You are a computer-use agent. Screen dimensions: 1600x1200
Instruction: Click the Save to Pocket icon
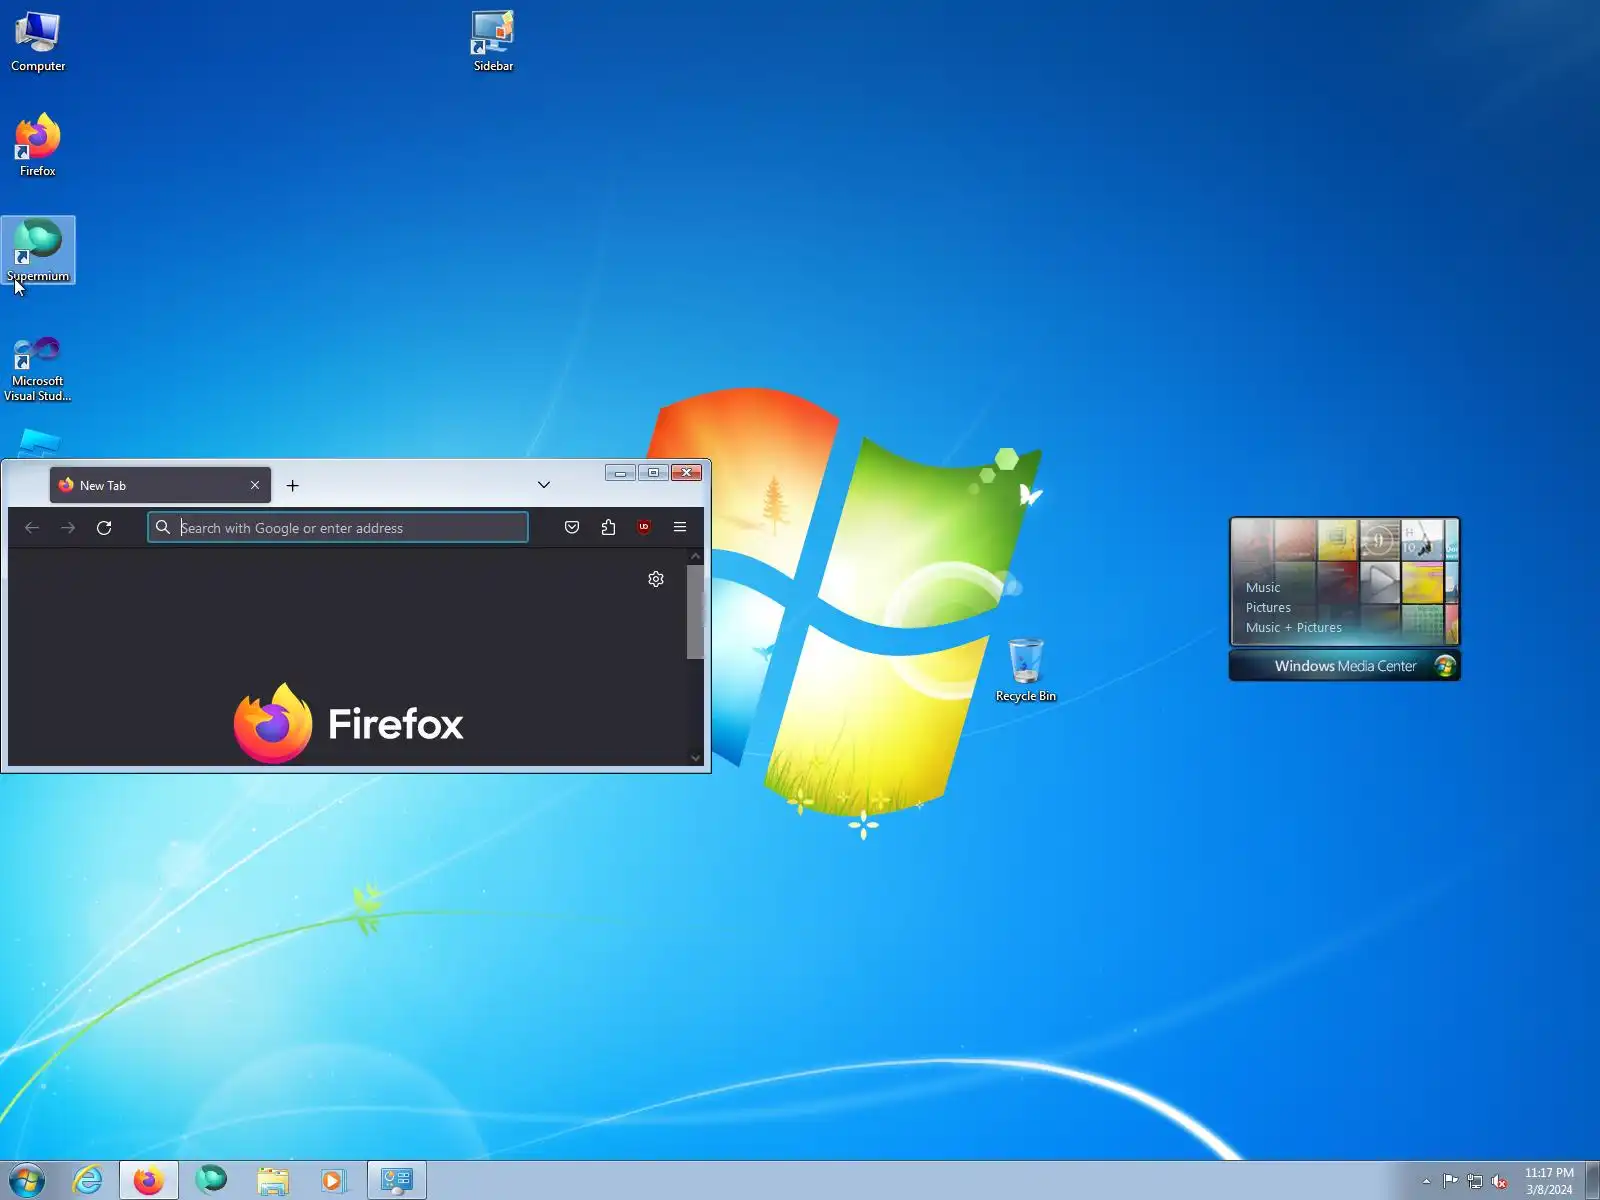tap(572, 528)
